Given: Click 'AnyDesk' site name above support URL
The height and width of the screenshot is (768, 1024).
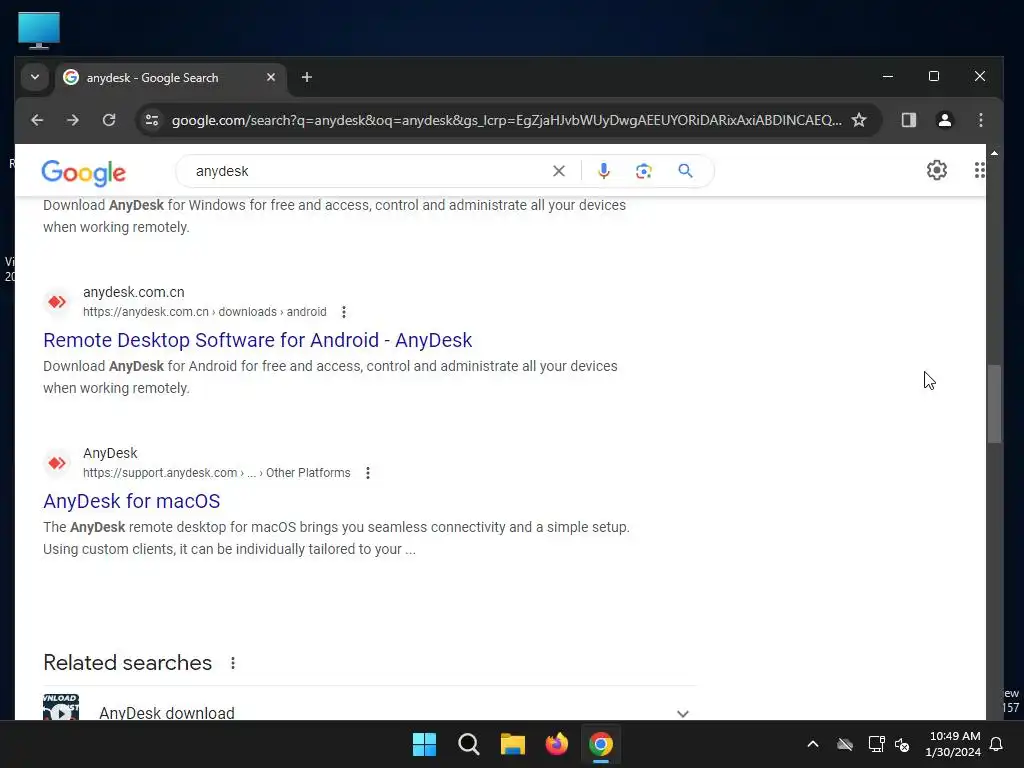Looking at the screenshot, I should 110,453.
